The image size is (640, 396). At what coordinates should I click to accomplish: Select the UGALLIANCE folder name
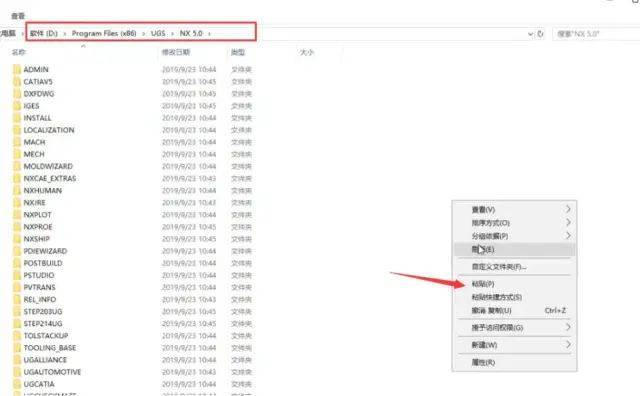[x=45, y=360]
